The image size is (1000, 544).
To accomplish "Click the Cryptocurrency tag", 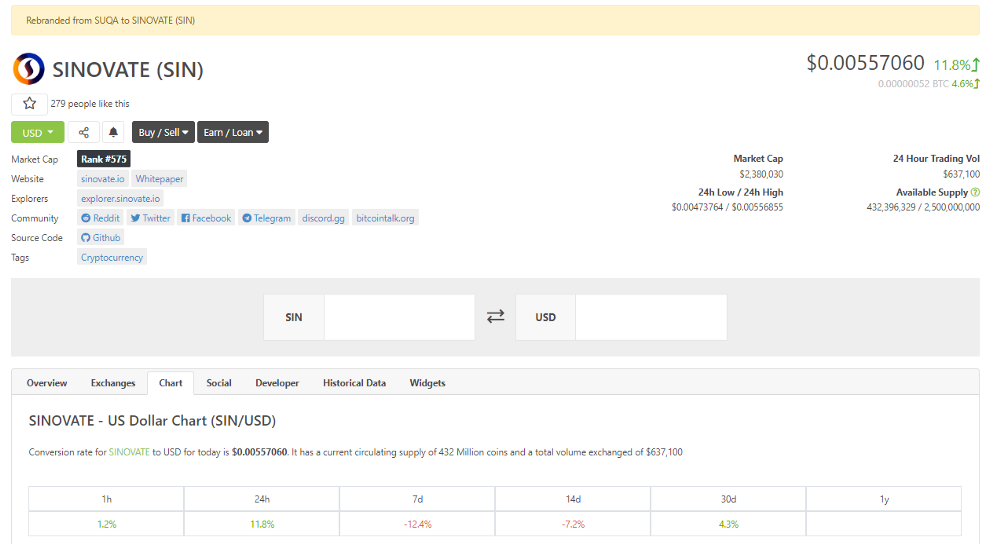I will click(112, 257).
